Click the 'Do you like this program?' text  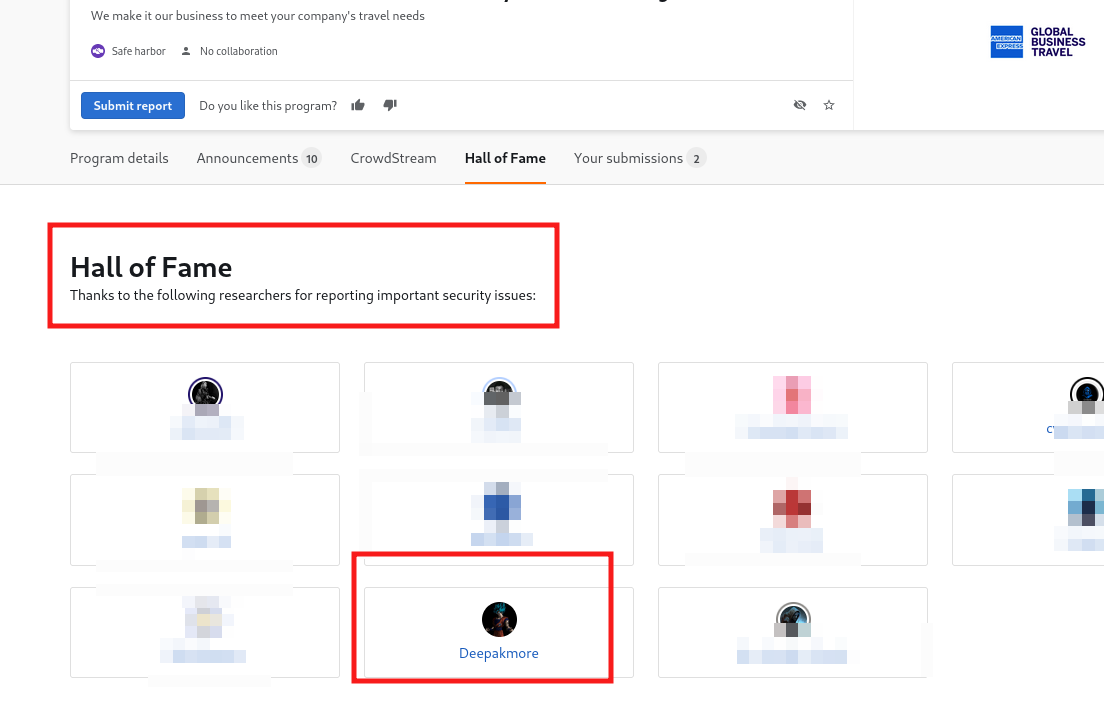tap(268, 106)
